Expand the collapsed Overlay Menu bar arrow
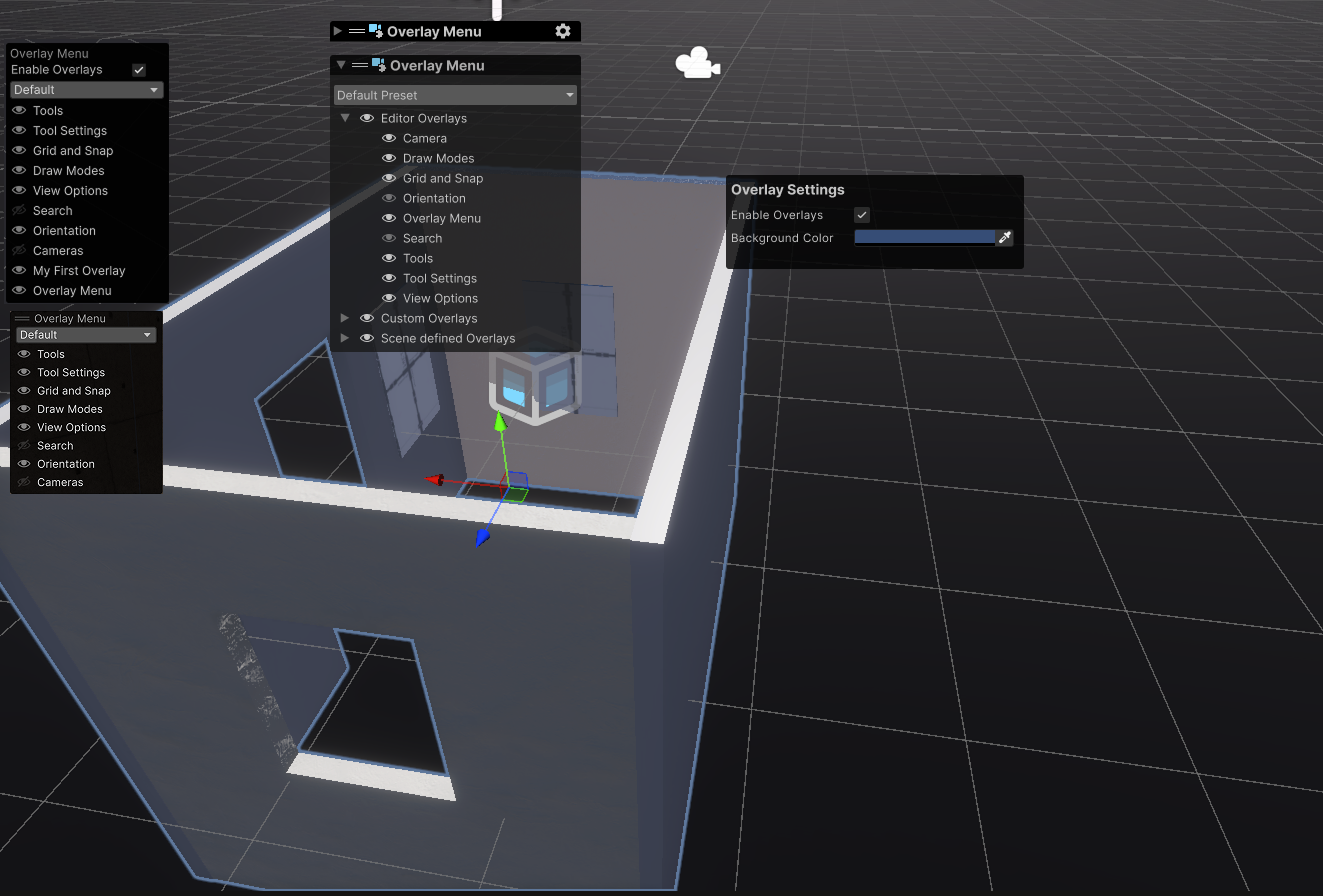The image size is (1323, 896). 338,32
